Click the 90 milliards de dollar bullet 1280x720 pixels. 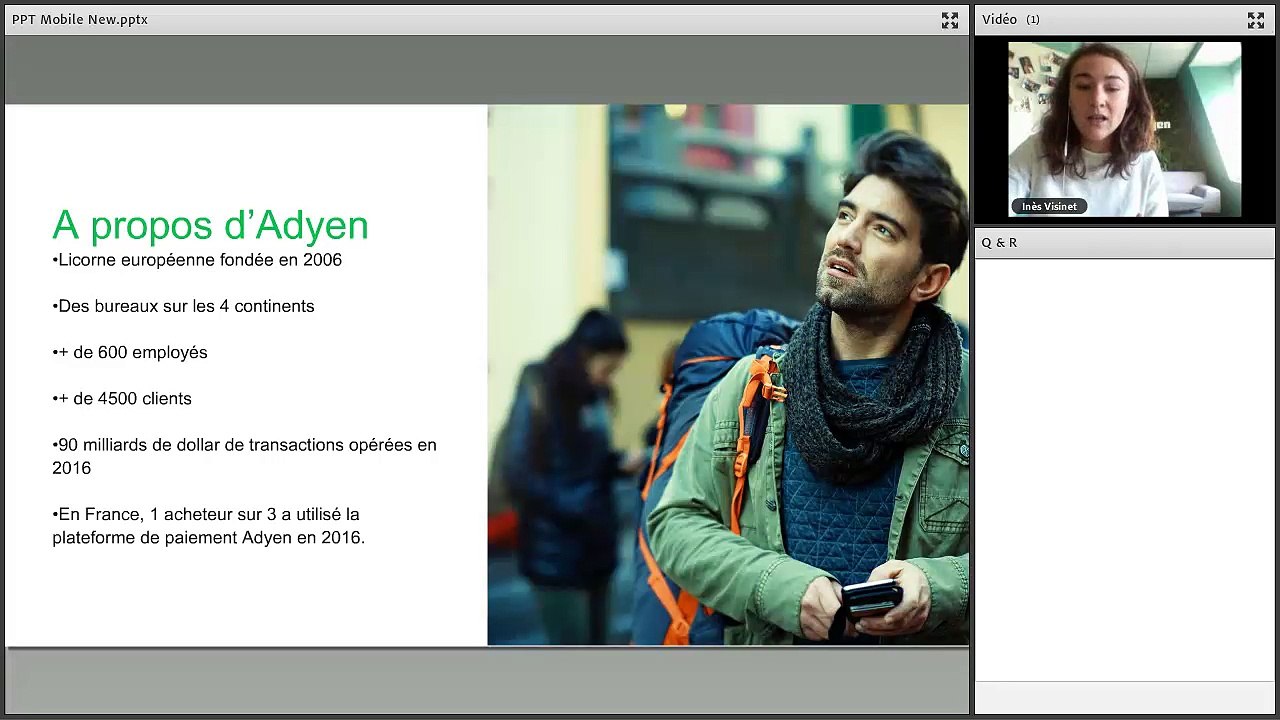tap(244, 456)
